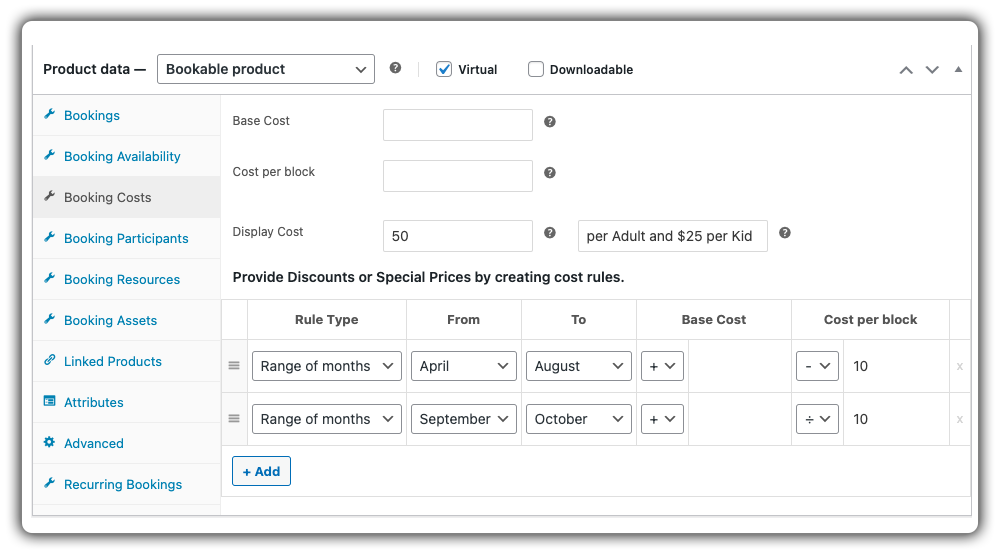Open Base Cost operator dropdown in April row

tap(662, 366)
